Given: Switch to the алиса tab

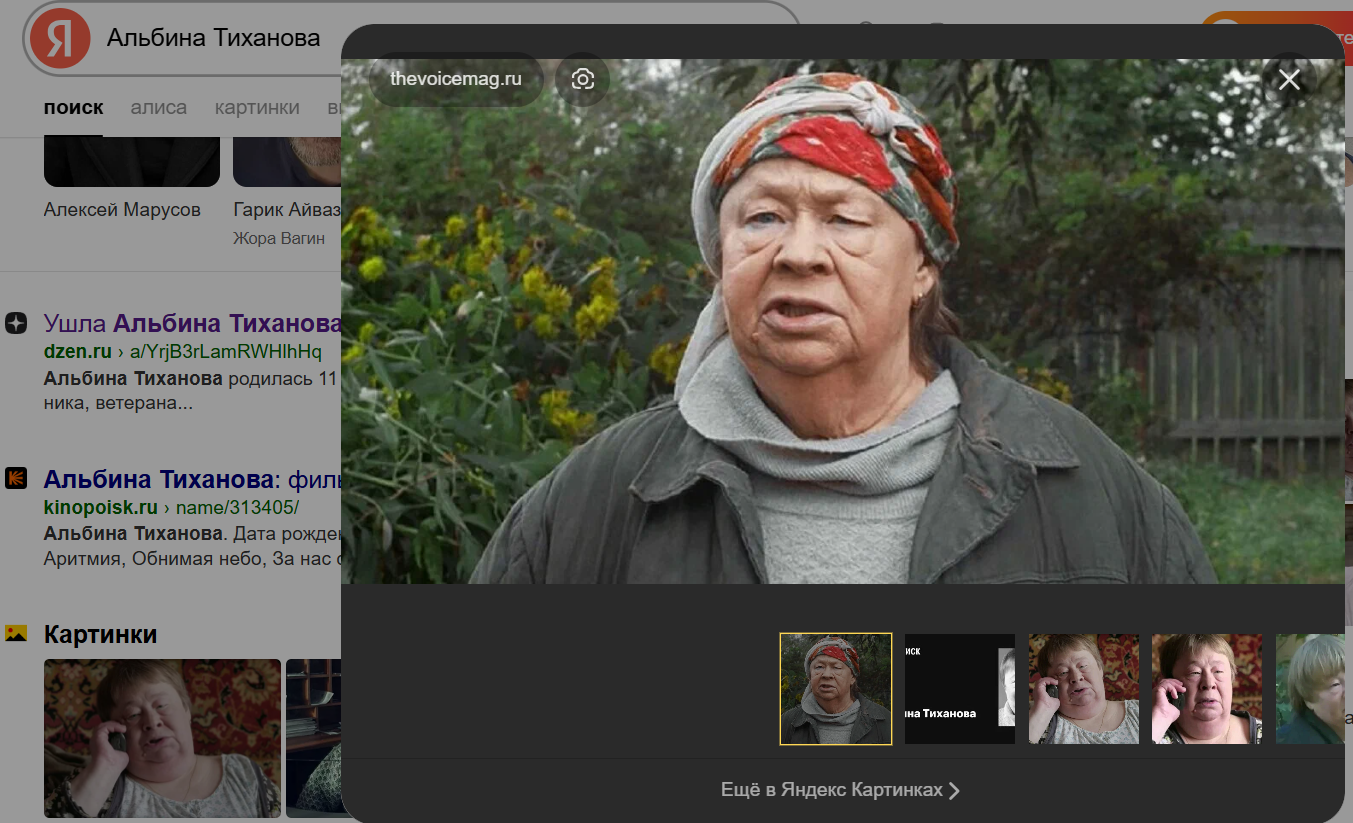Looking at the screenshot, I should (x=158, y=108).
